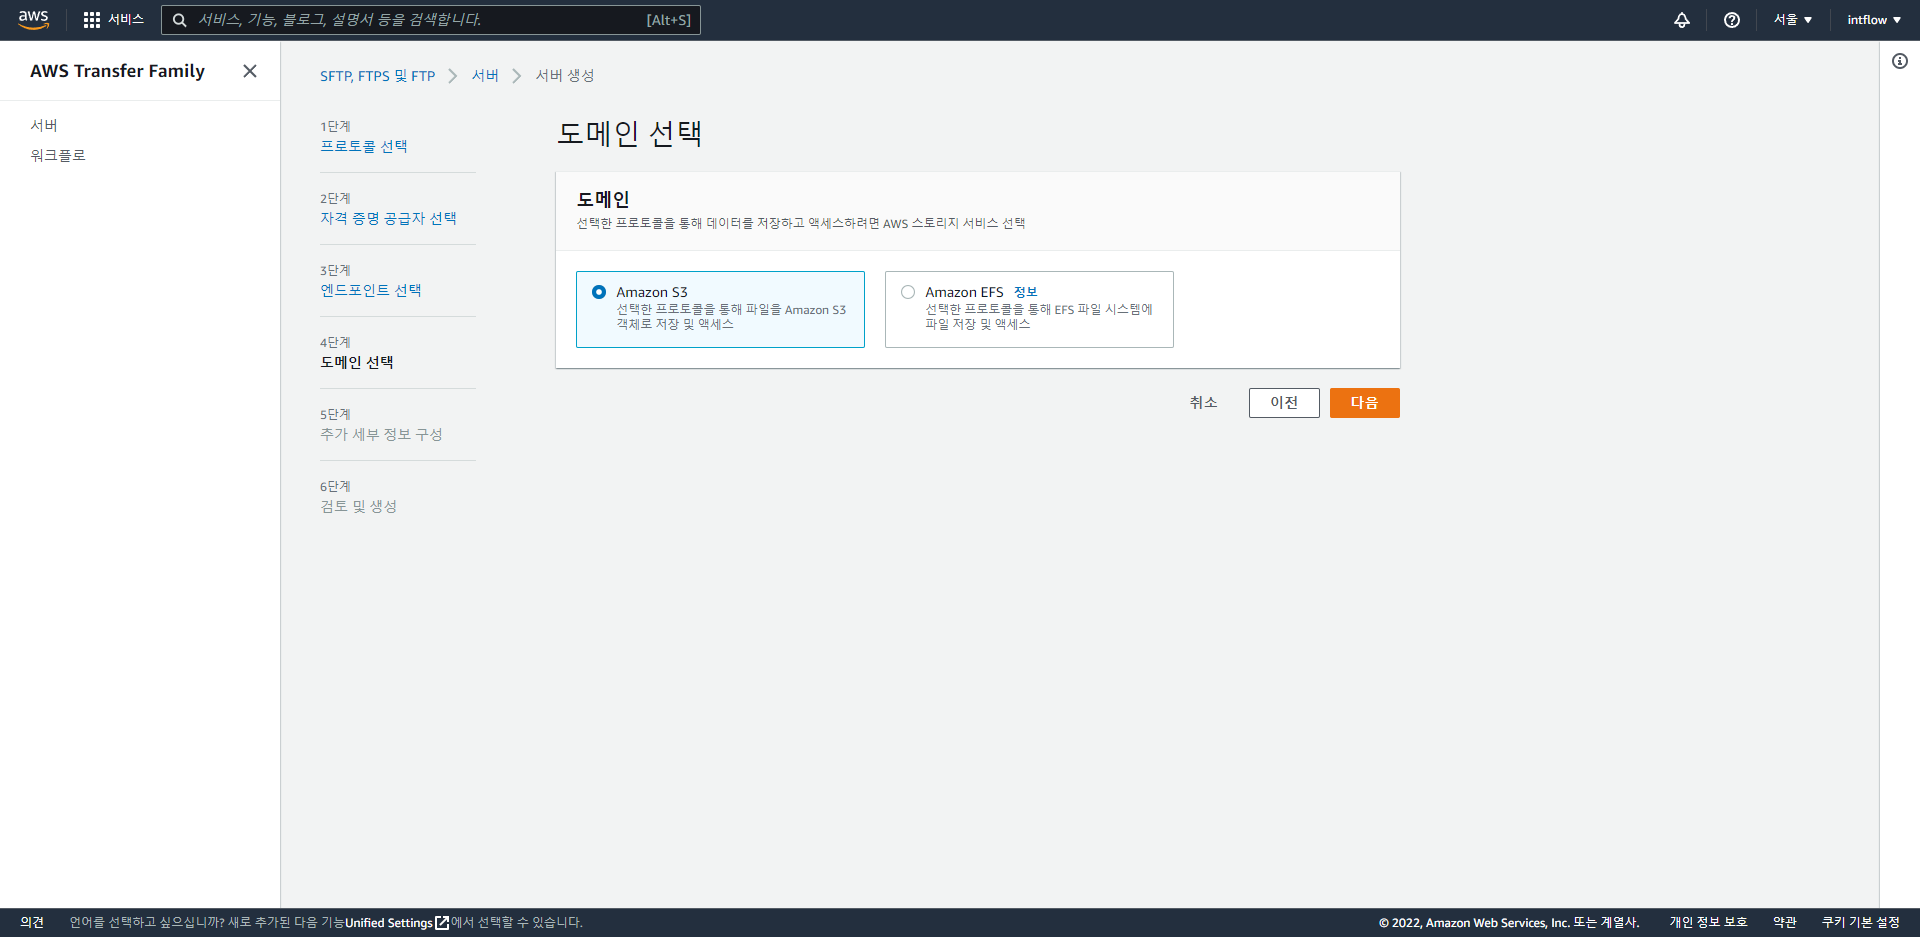Viewport: 1920px width, 937px height.
Task: Open the notifications bell icon
Action: [x=1682, y=20]
